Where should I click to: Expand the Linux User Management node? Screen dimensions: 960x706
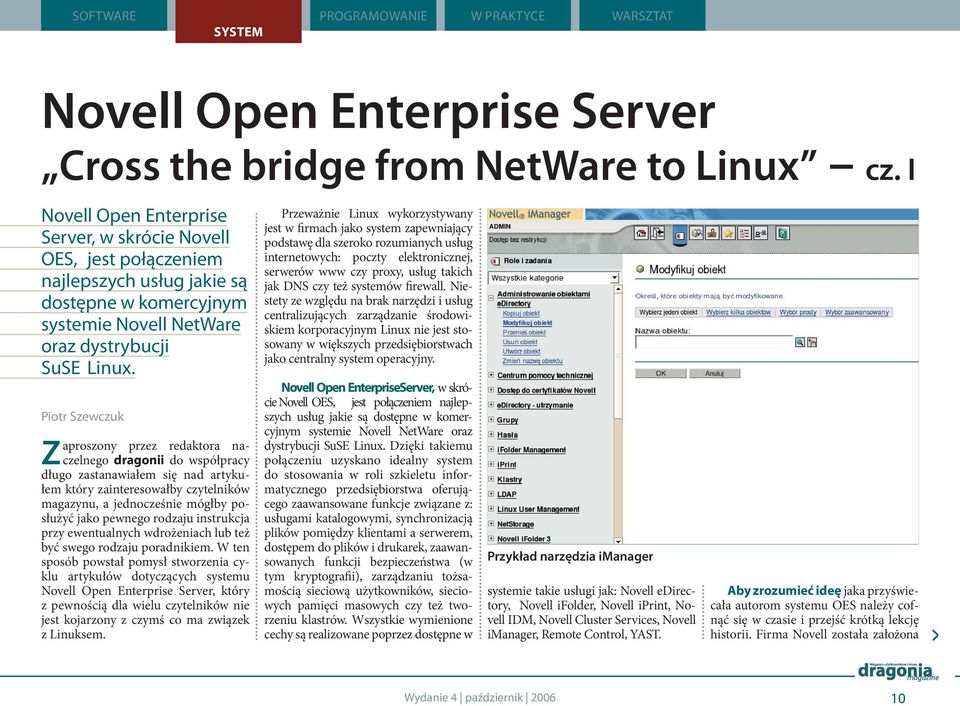pyautogui.click(x=491, y=509)
